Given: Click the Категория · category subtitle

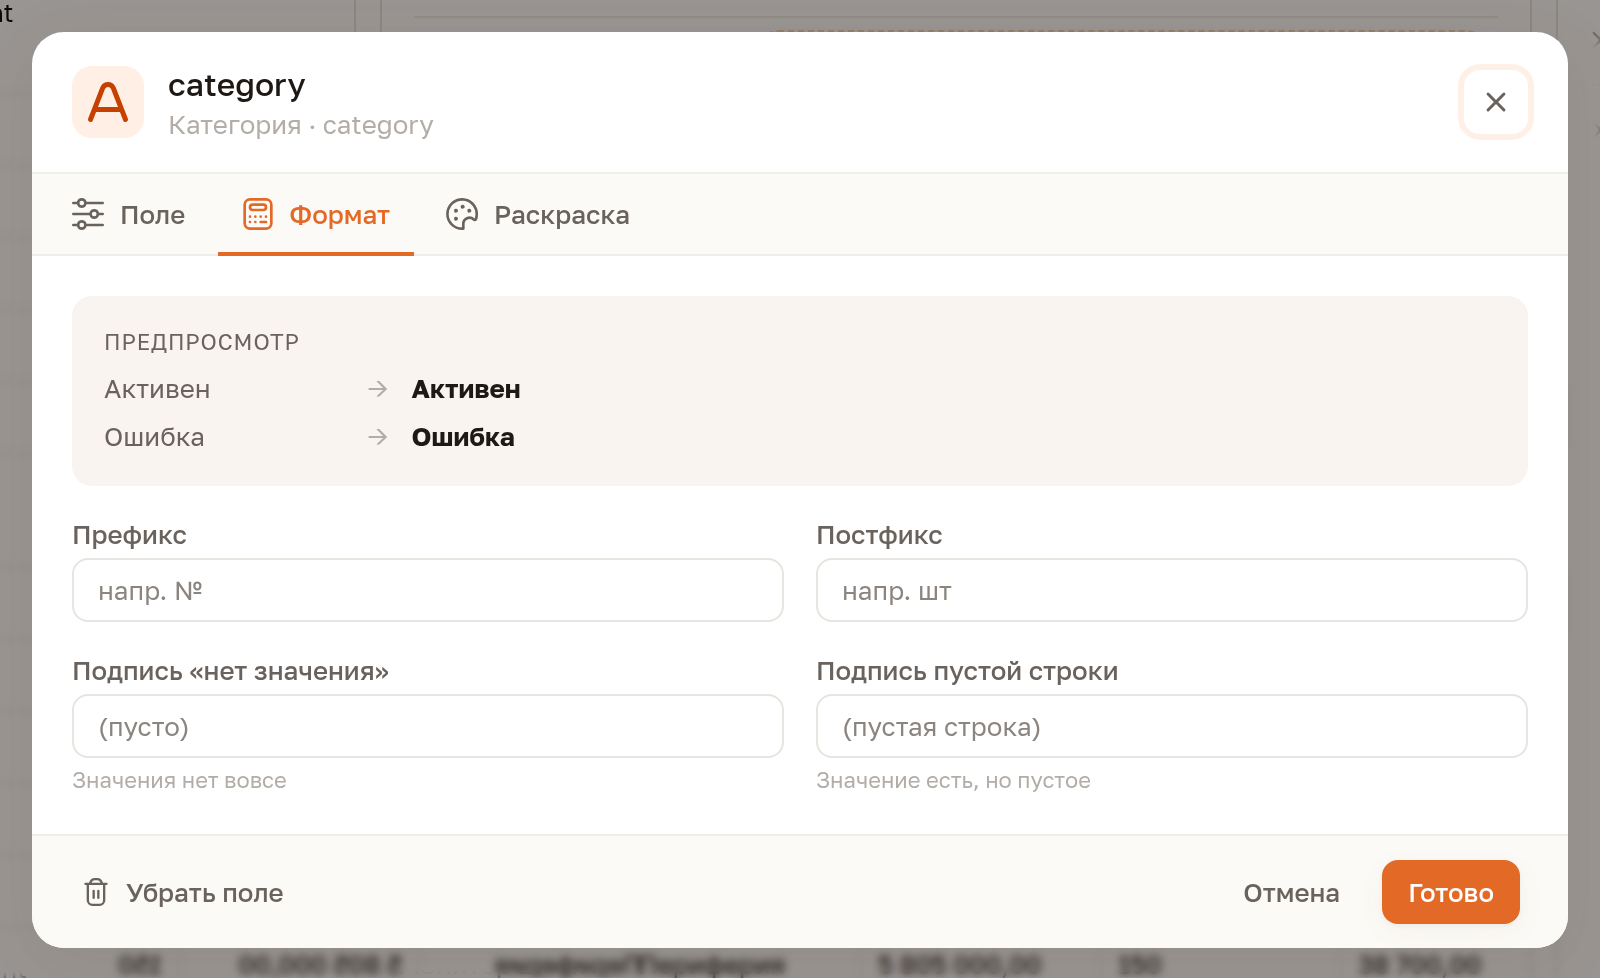Looking at the screenshot, I should pos(300,126).
